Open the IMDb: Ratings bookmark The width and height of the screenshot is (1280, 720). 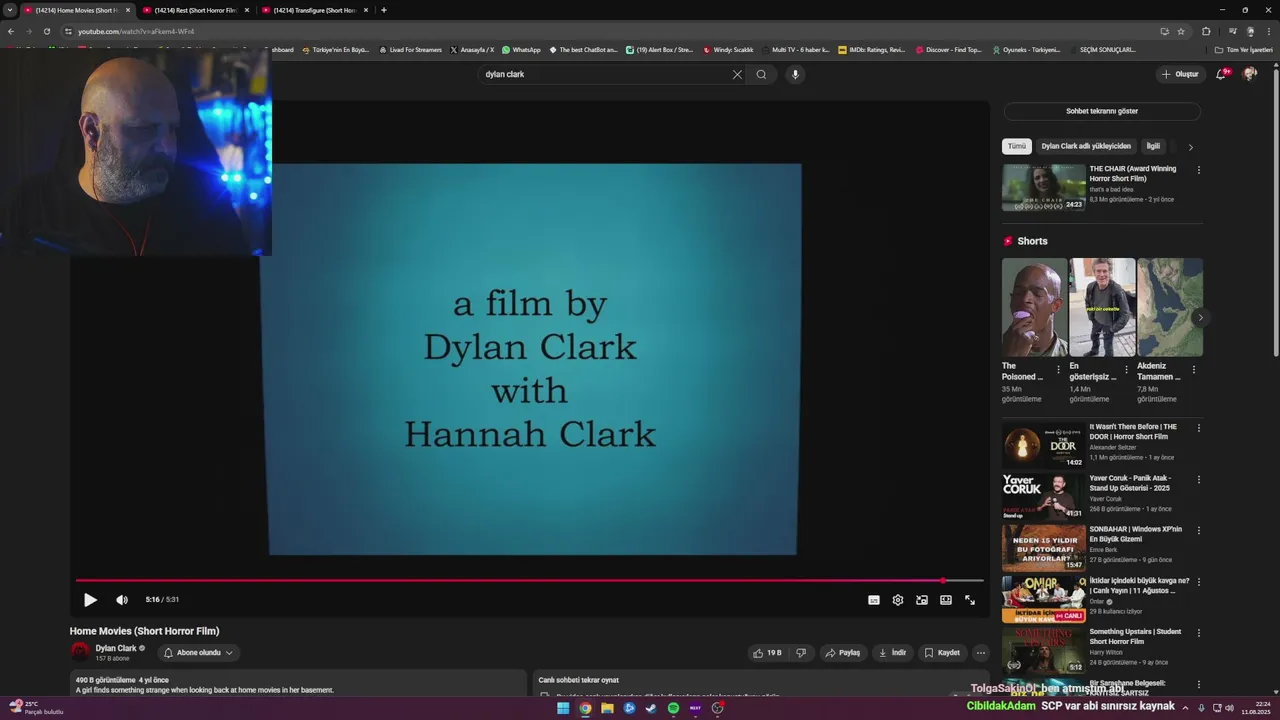[872, 50]
